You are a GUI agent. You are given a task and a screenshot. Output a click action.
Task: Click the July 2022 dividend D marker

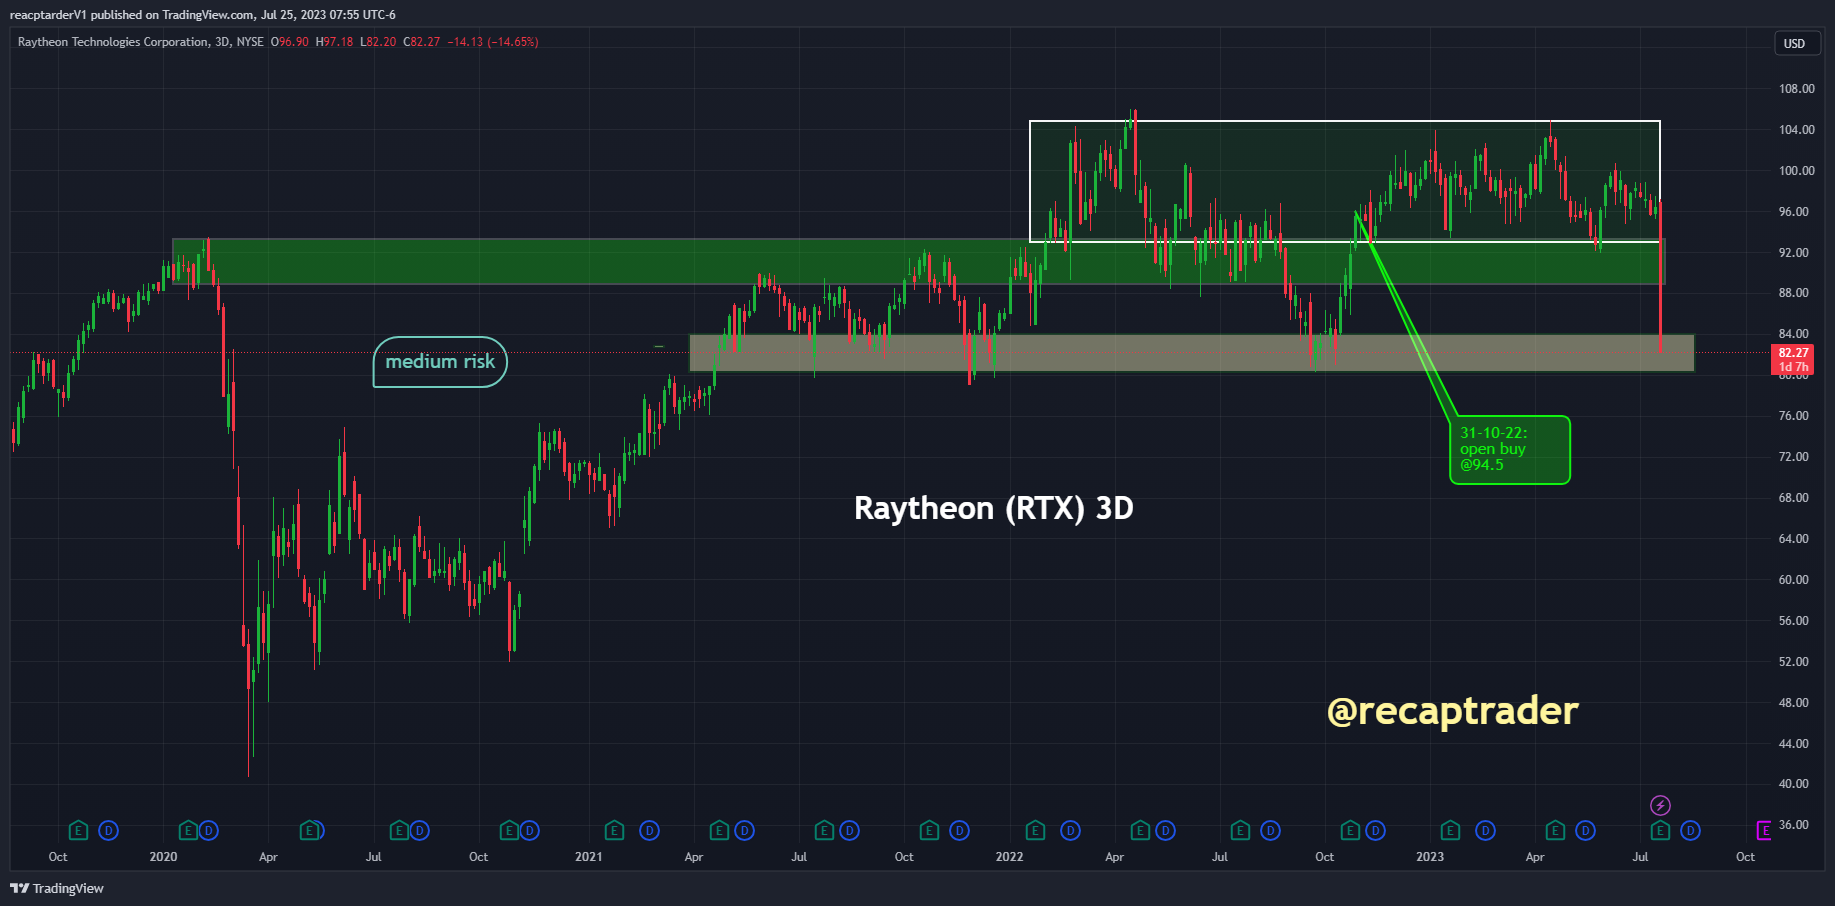pyautogui.click(x=1270, y=830)
